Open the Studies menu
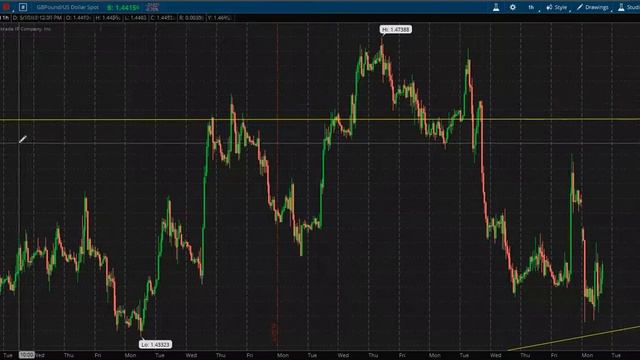This screenshot has width=640, height=360. click(629, 7)
